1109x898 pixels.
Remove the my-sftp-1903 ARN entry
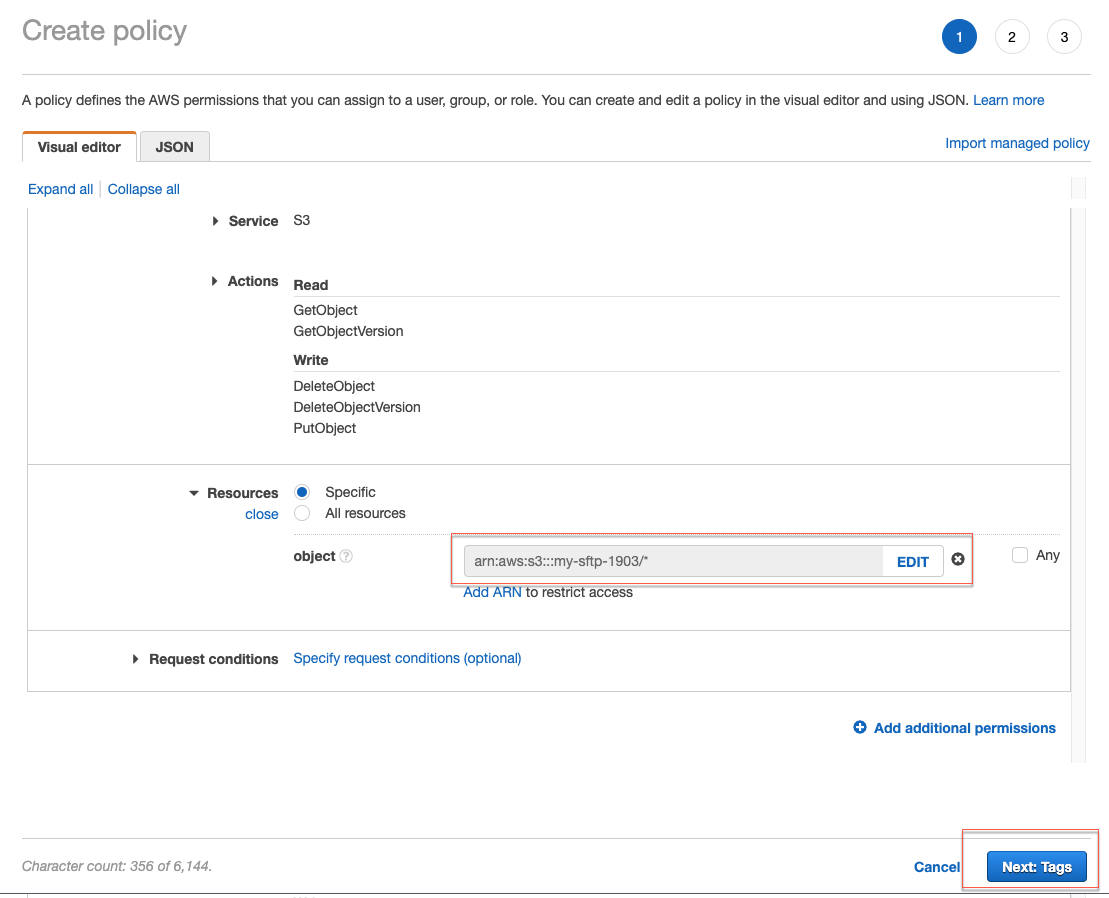click(x=958, y=559)
